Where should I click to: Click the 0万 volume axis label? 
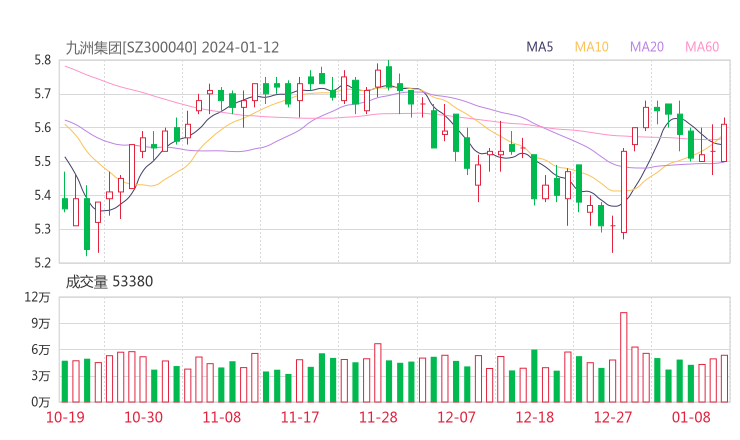pyautogui.click(x=41, y=402)
